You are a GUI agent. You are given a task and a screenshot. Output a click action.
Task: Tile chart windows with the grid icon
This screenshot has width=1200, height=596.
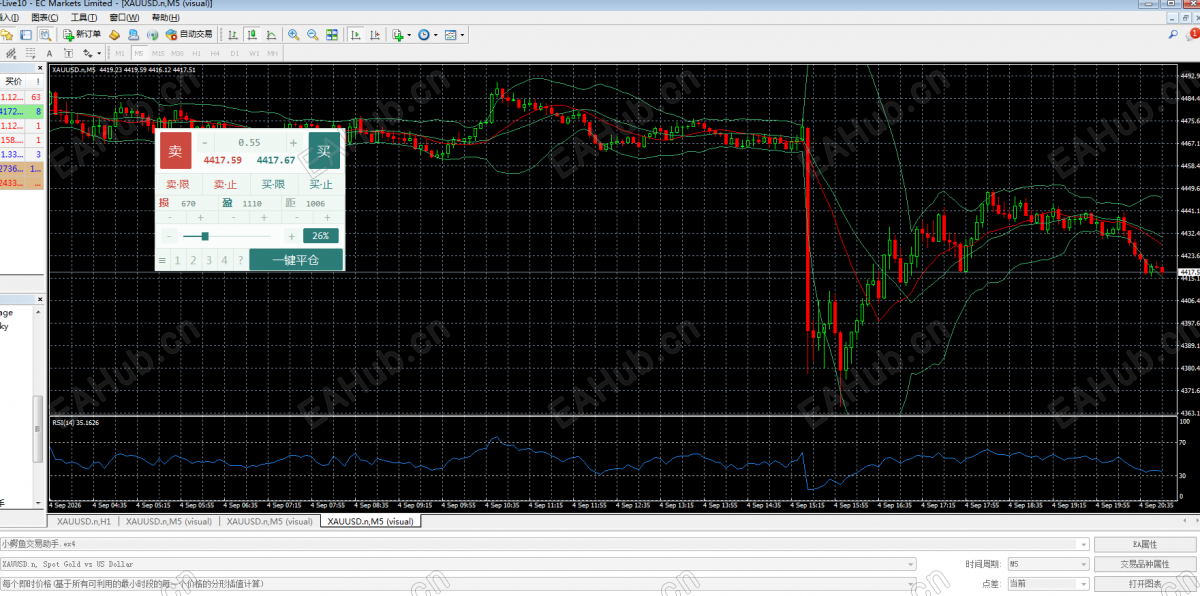click(332, 34)
